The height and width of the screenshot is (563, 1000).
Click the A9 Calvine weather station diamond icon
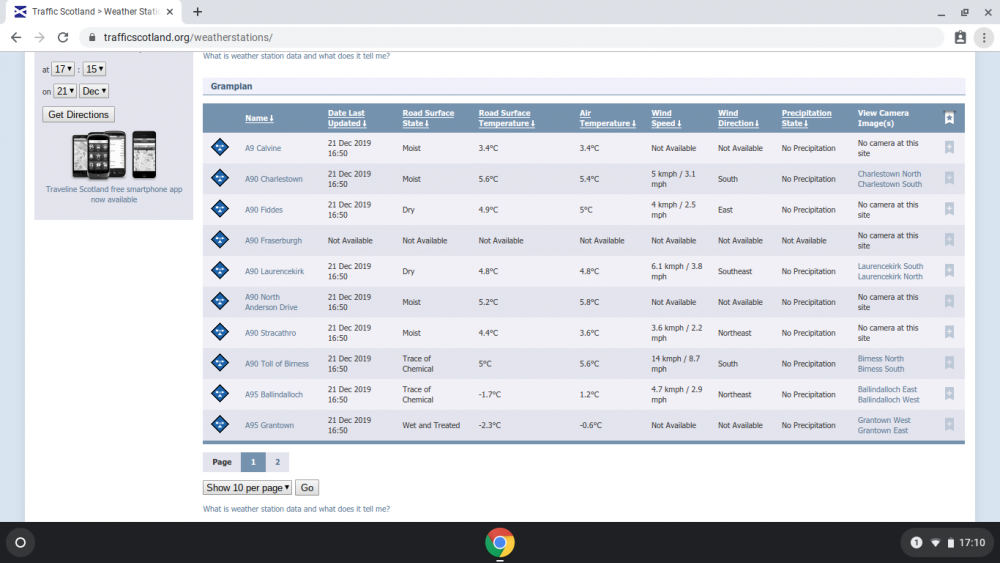[x=220, y=147]
